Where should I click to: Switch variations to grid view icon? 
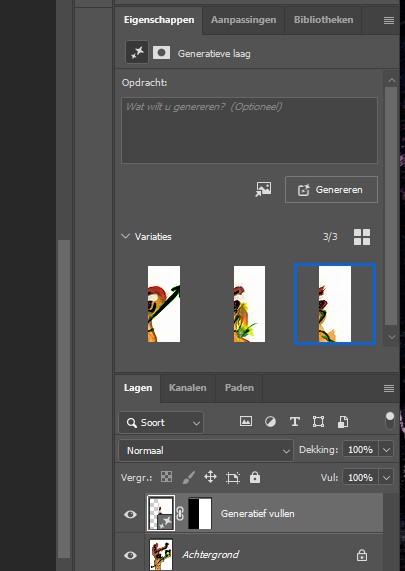(x=362, y=237)
